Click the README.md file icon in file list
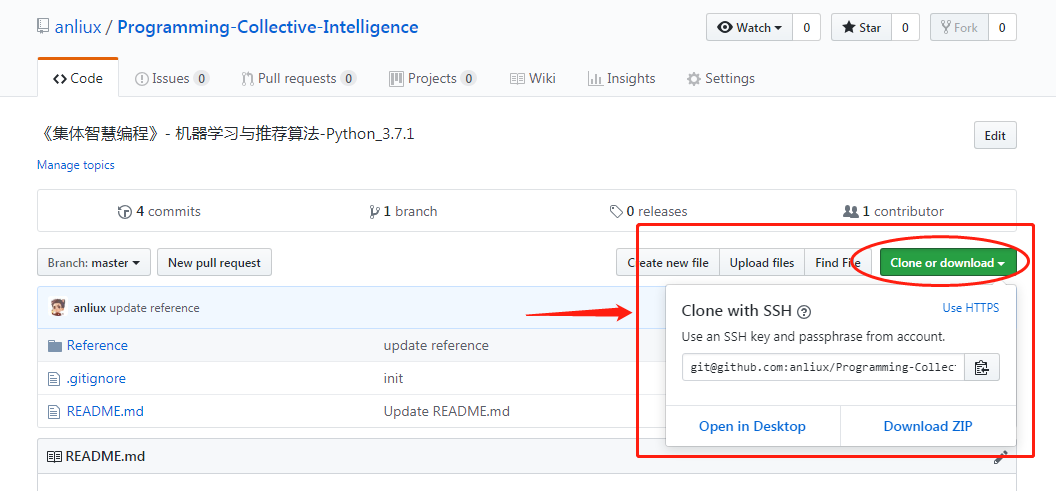Screen dimensions: 1056x491 pos(54,411)
